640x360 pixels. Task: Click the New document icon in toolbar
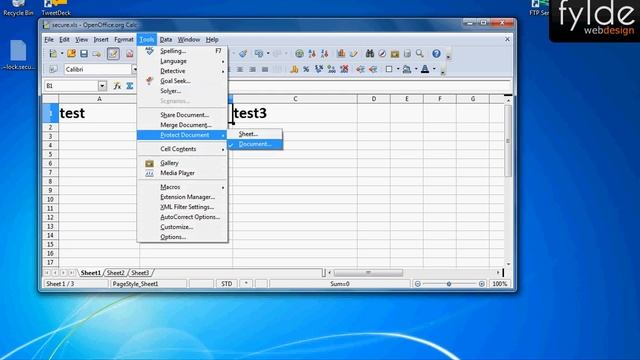click(53, 53)
